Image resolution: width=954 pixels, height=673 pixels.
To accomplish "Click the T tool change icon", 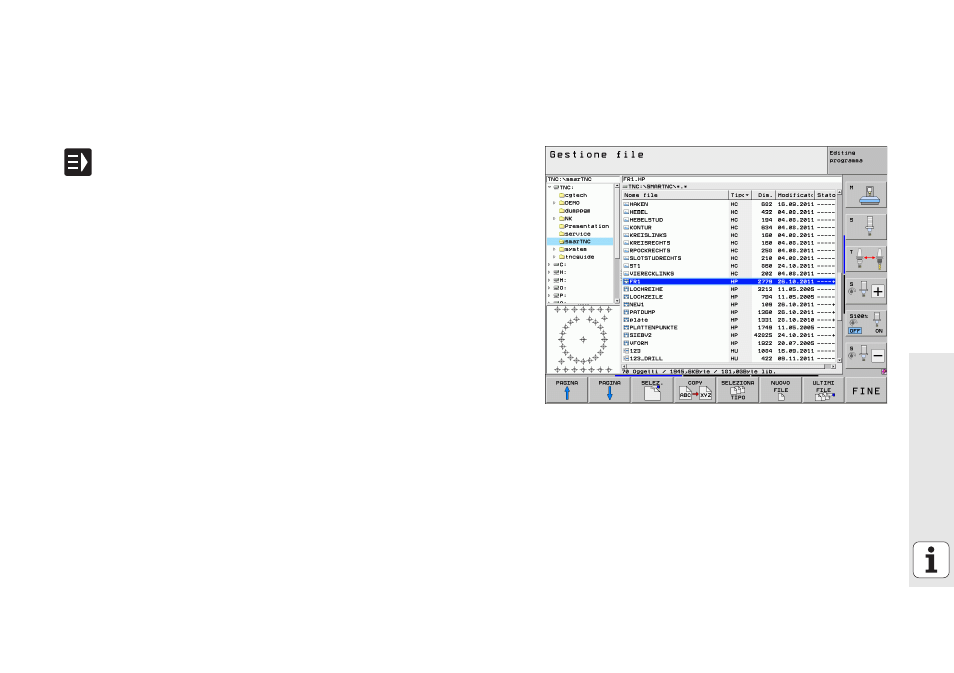I will pyautogui.click(x=866, y=259).
